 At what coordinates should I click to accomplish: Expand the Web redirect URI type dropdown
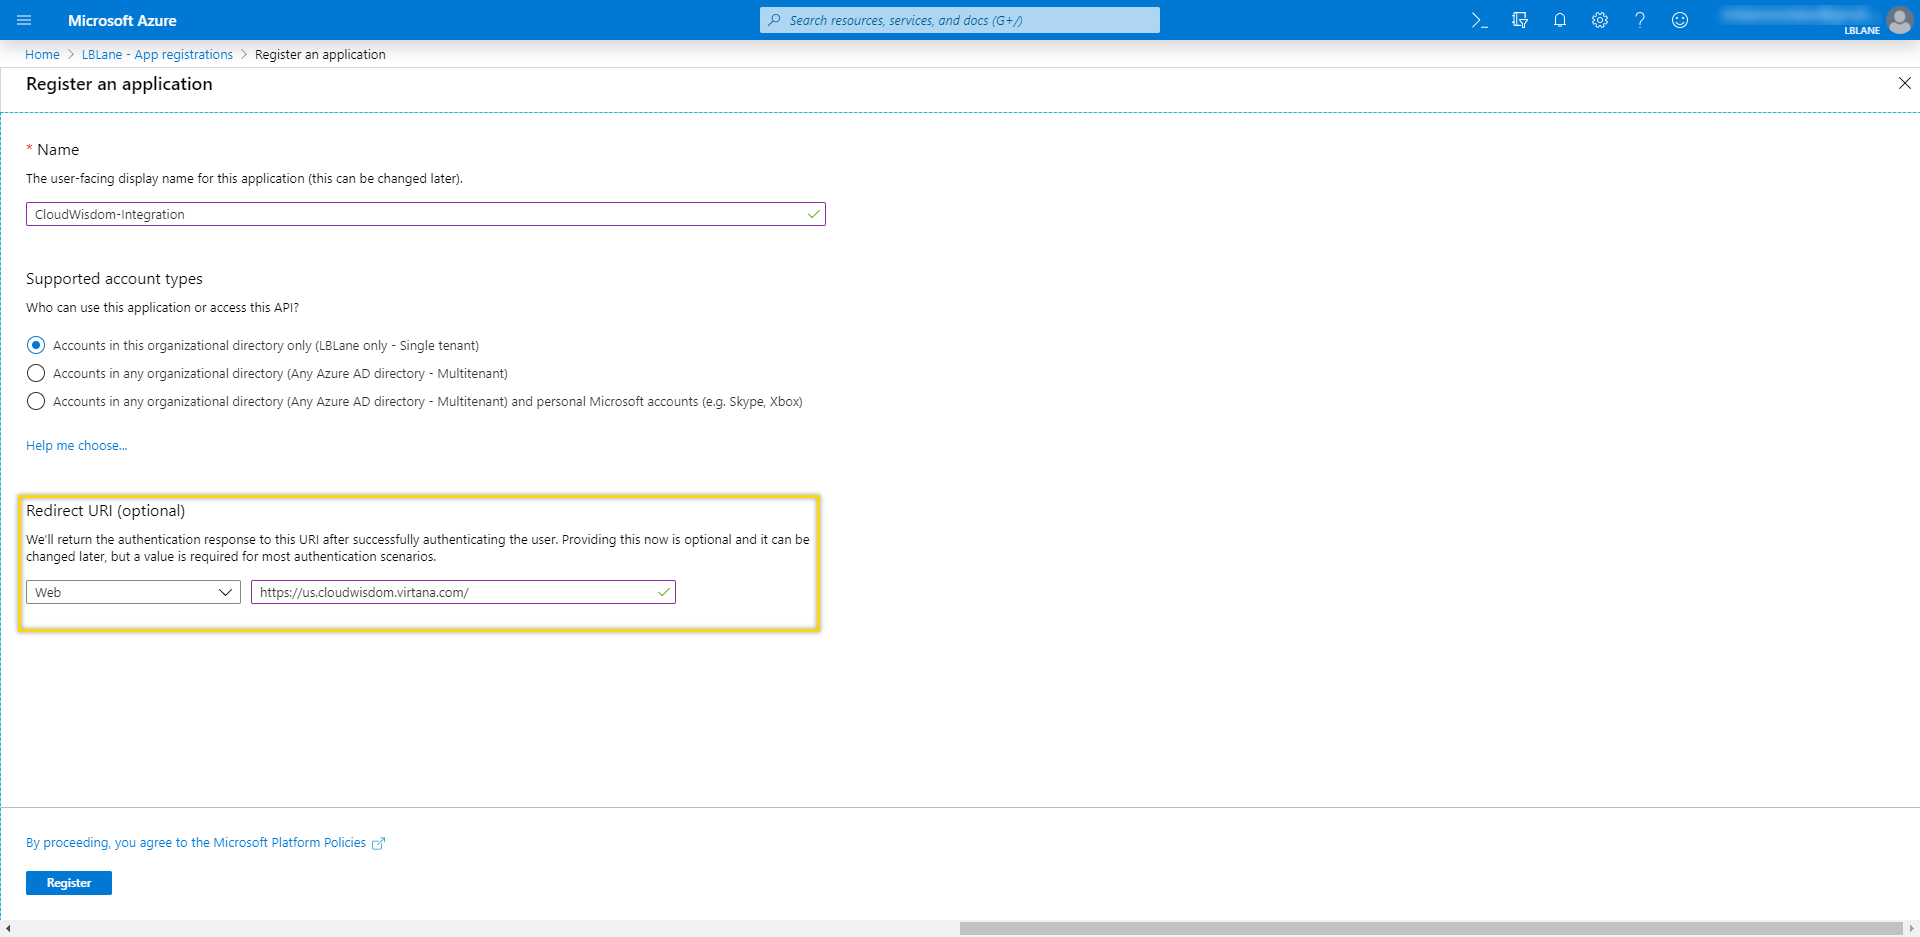(133, 592)
